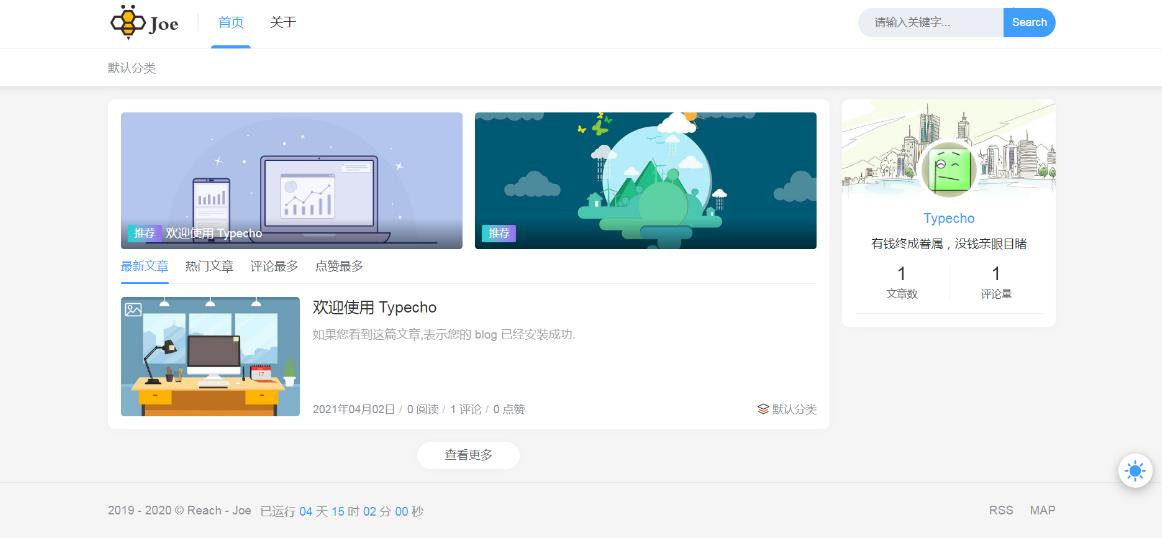Click the 已运行 running time counter

342,511
